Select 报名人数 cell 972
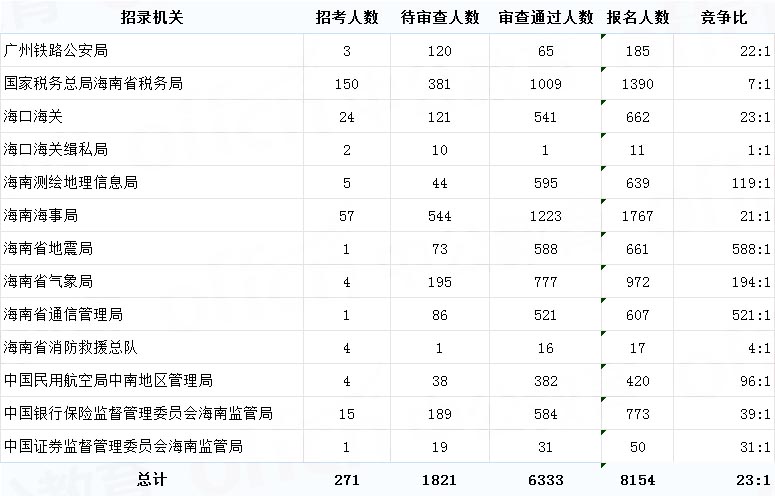Screen dimensions: 775x496 click(x=638, y=282)
